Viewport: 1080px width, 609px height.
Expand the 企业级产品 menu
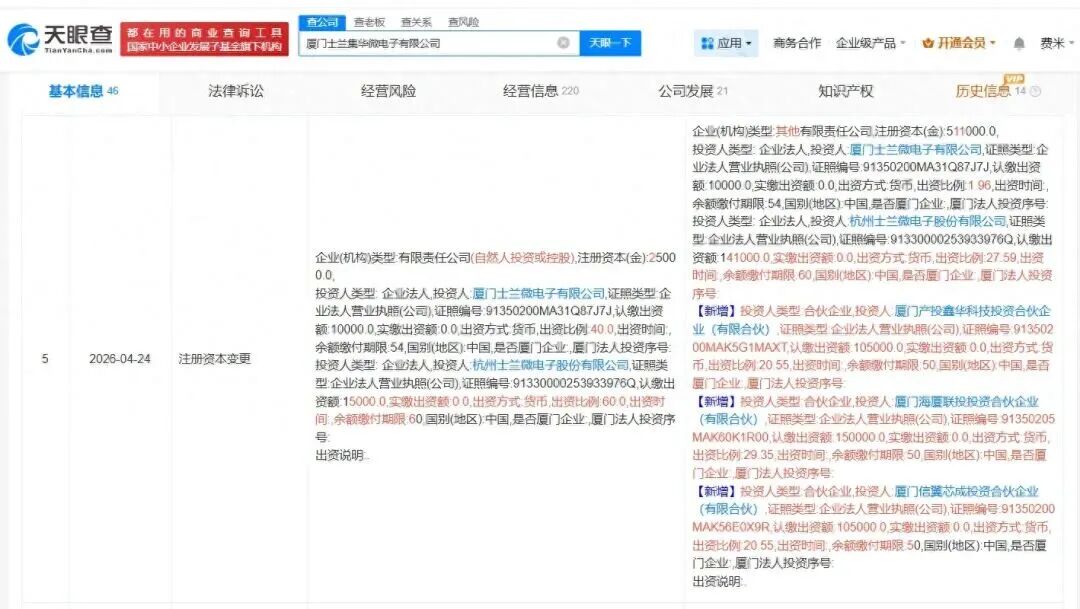tap(870, 43)
